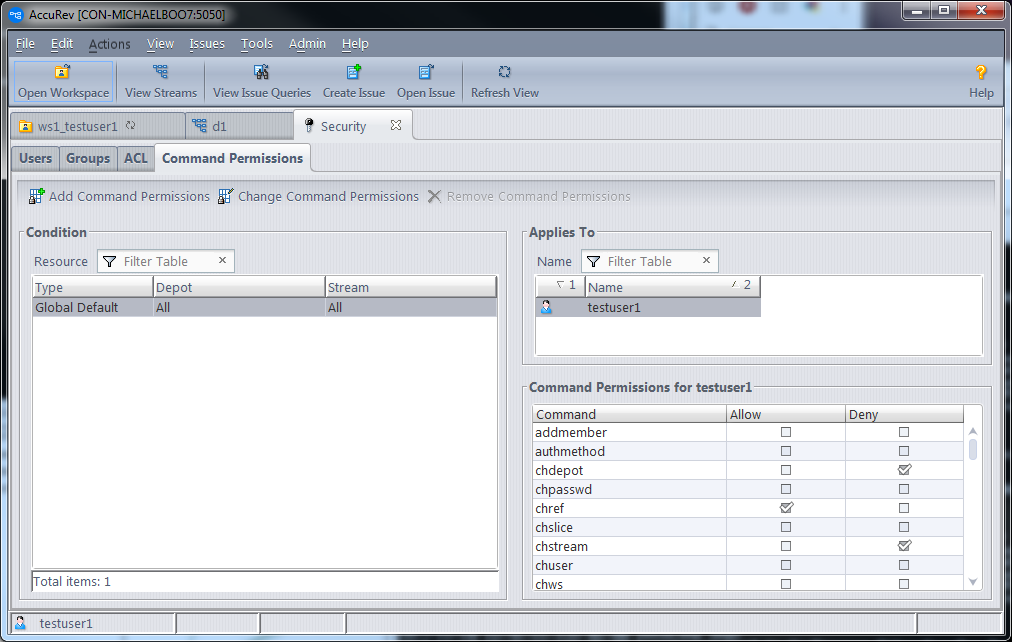The image size is (1012, 642).
Task: Uncheck the Allow checkbox for chref
Action: click(786, 508)
